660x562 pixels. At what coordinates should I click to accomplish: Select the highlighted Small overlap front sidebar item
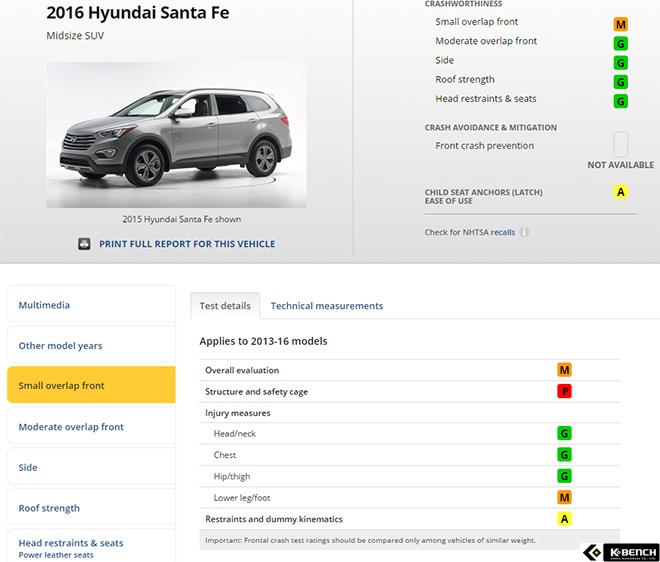click(91, 385)
